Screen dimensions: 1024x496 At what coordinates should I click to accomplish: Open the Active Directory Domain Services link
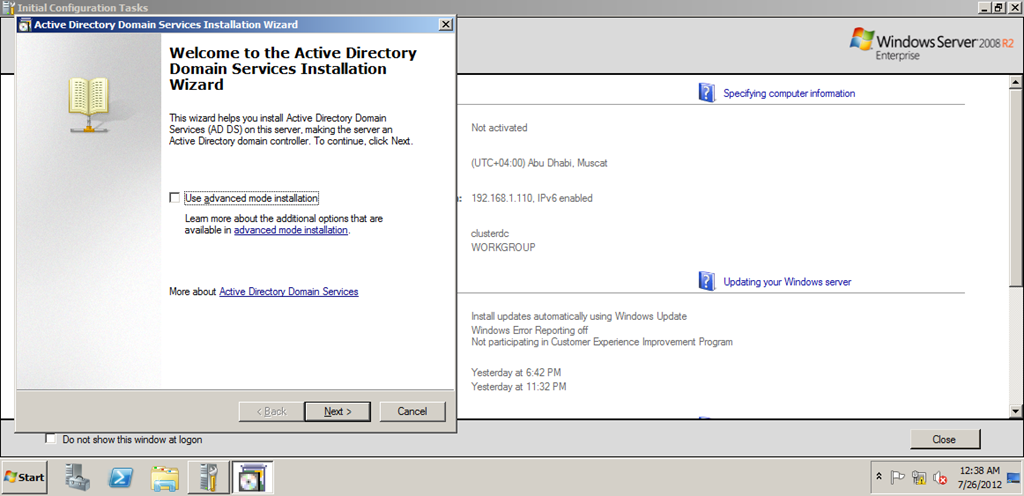pyautogui.click(x=289, y=292)
